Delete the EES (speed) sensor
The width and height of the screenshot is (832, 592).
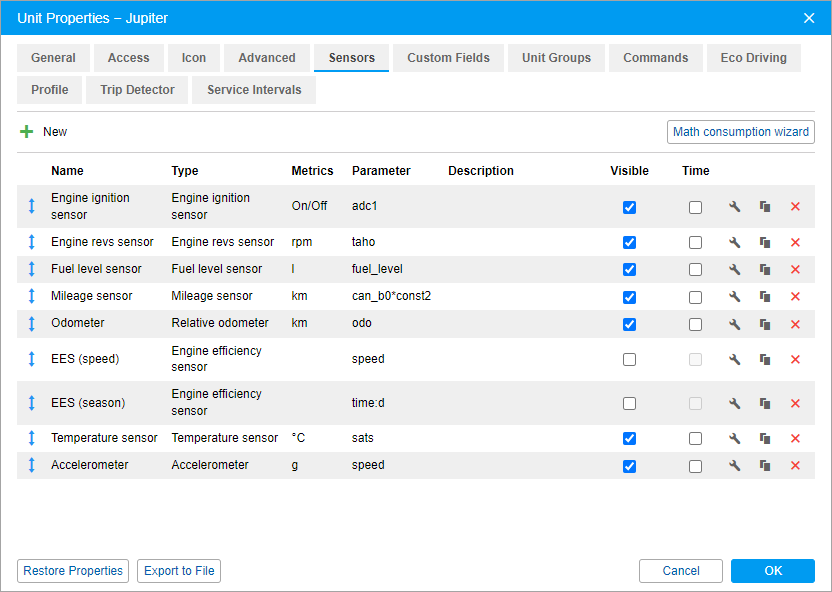click(x=795, y=360)
